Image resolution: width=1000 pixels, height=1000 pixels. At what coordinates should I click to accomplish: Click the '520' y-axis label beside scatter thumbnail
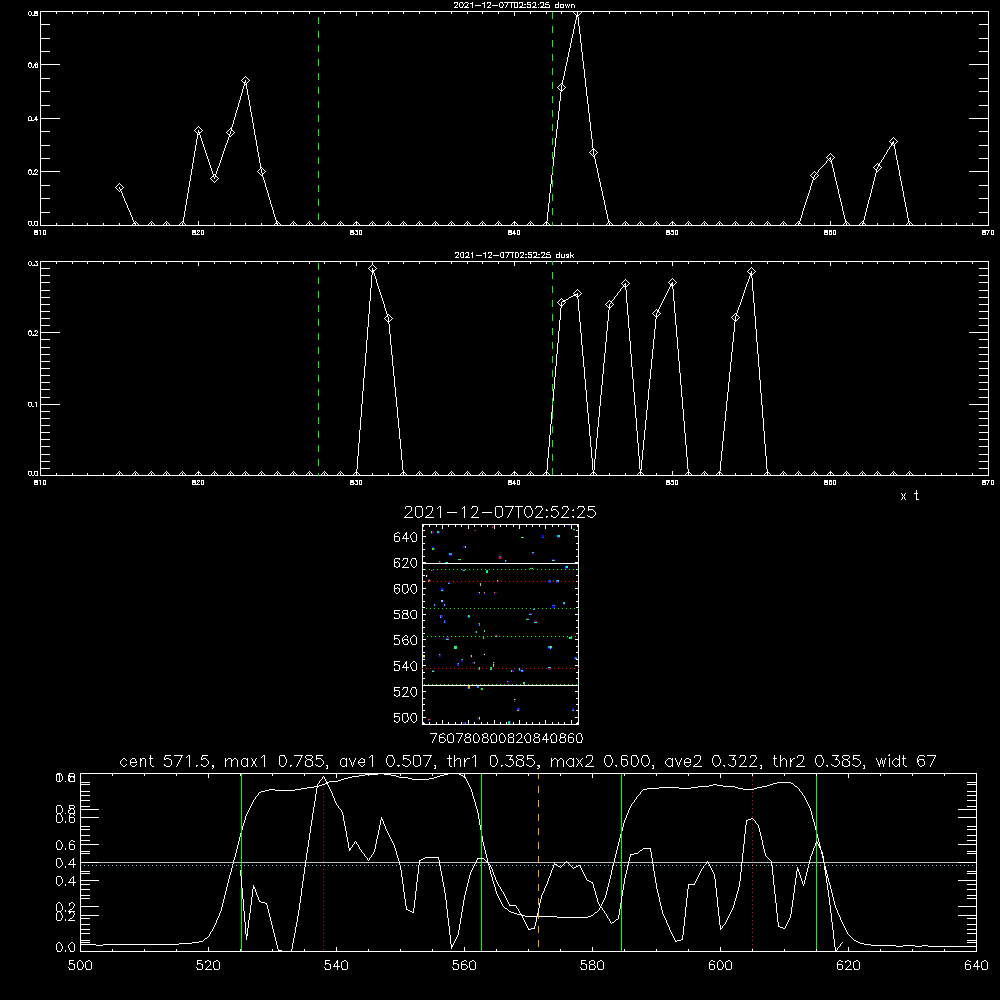406,692
